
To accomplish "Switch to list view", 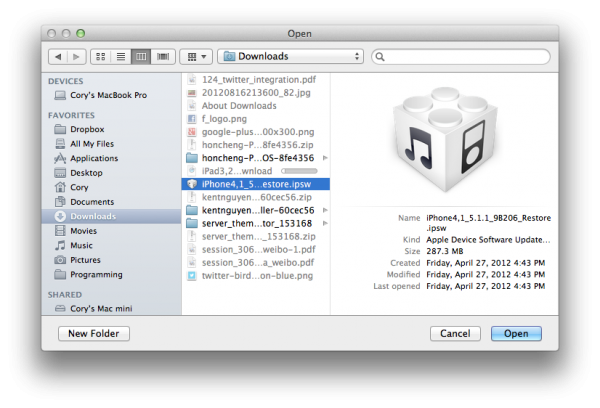I will 121,56.
